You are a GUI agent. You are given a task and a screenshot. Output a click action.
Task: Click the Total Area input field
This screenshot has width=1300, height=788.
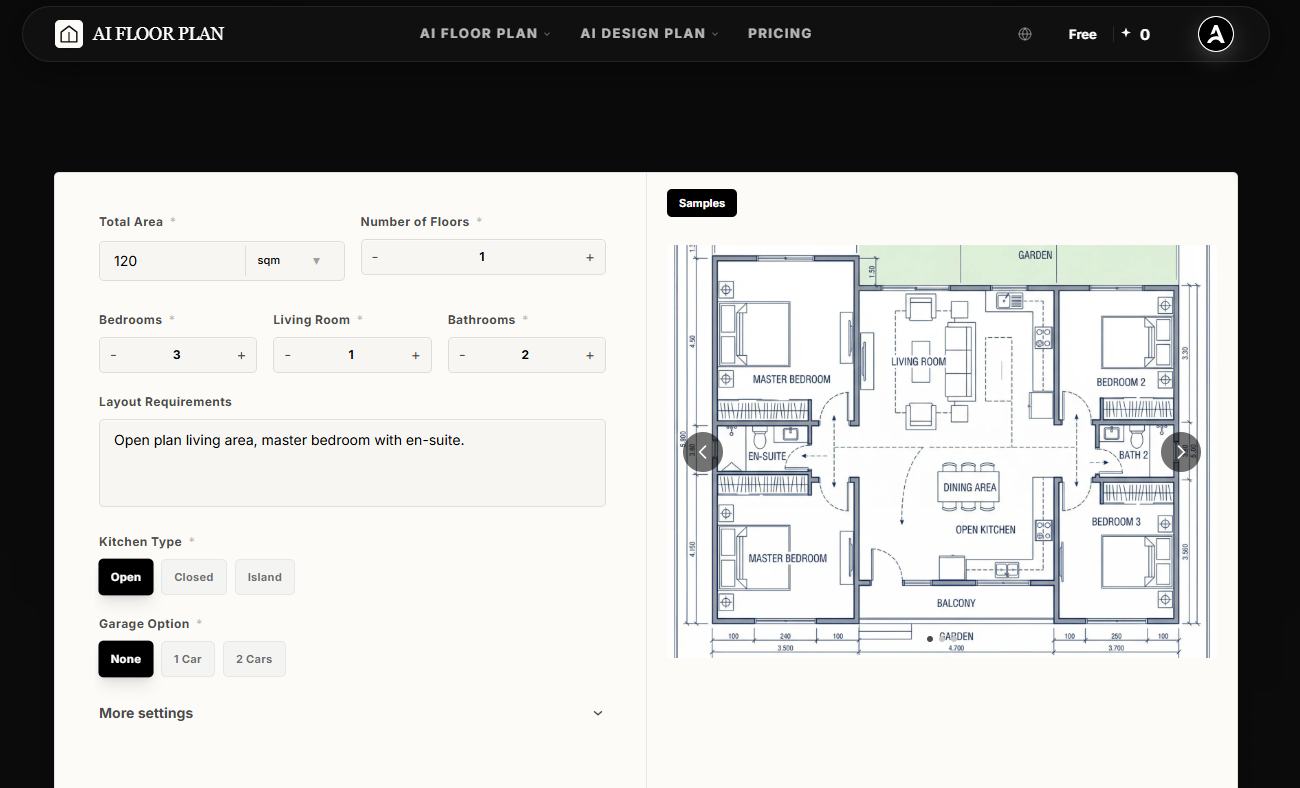(x=172, y=260)
